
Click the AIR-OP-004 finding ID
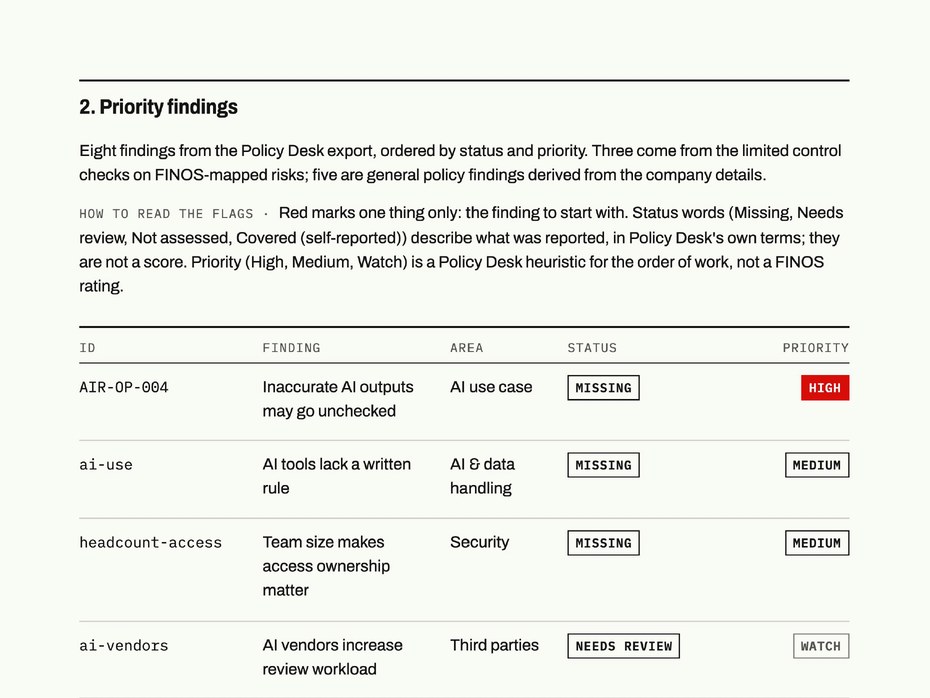click(124, 387)
